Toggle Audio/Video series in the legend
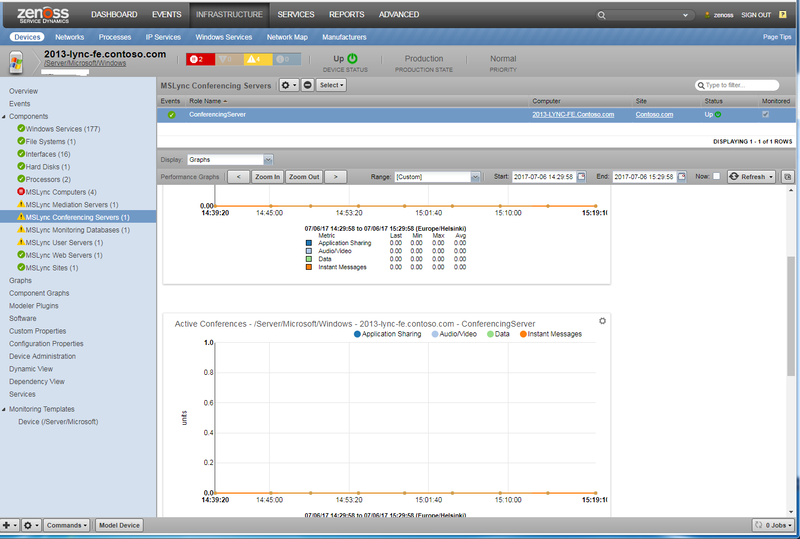 point(454,334)
